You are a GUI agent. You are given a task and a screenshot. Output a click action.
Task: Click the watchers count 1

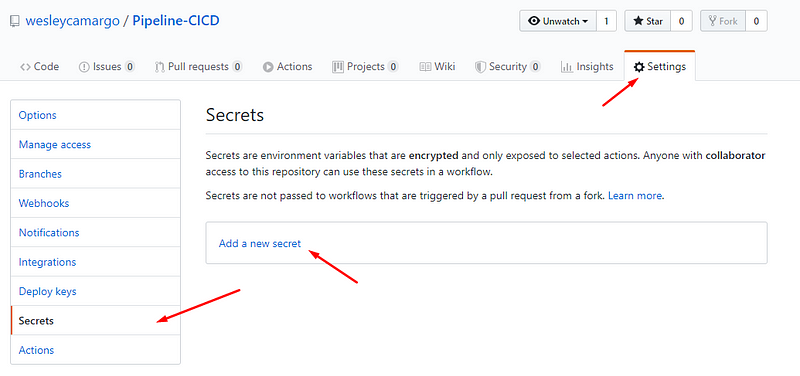click(x=606, y=21)
